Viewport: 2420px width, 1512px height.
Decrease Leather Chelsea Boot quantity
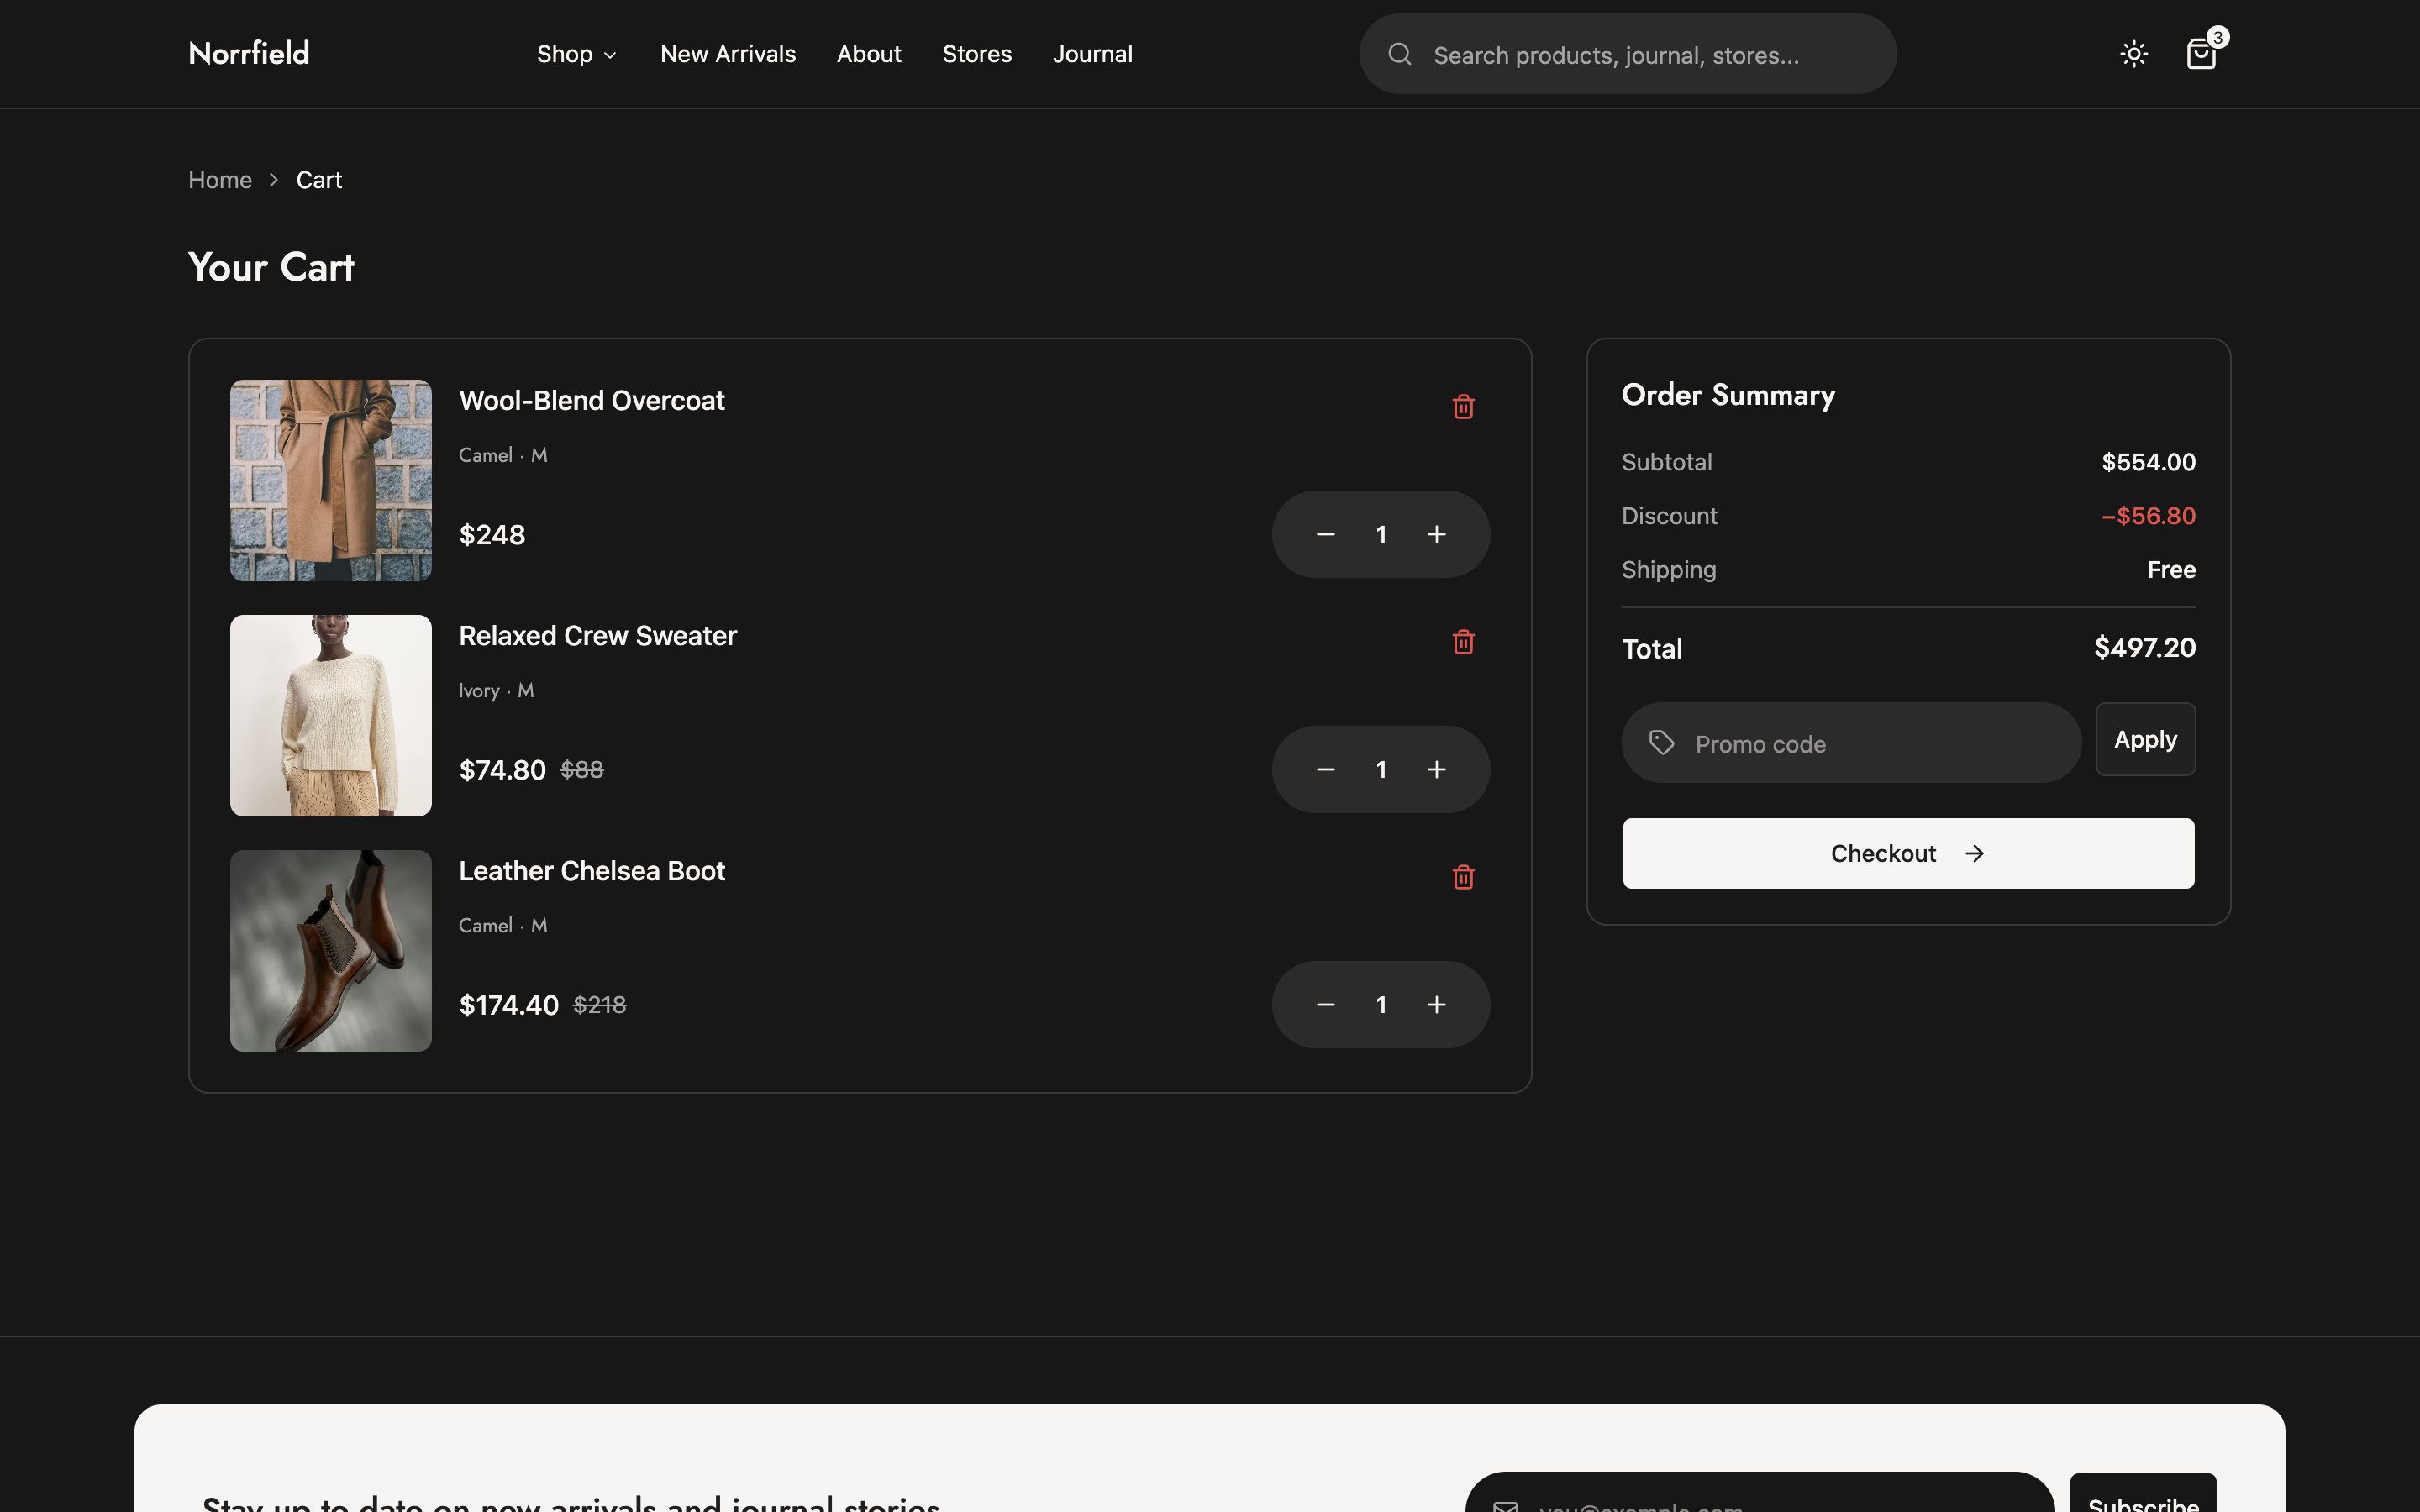(1326, 1004)
